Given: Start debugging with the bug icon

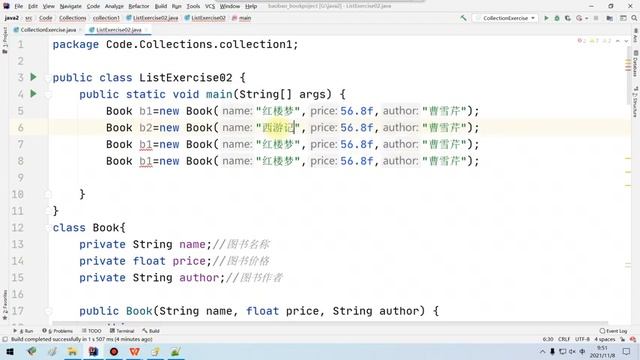Looking at the screenshot, I should [557, 18].
